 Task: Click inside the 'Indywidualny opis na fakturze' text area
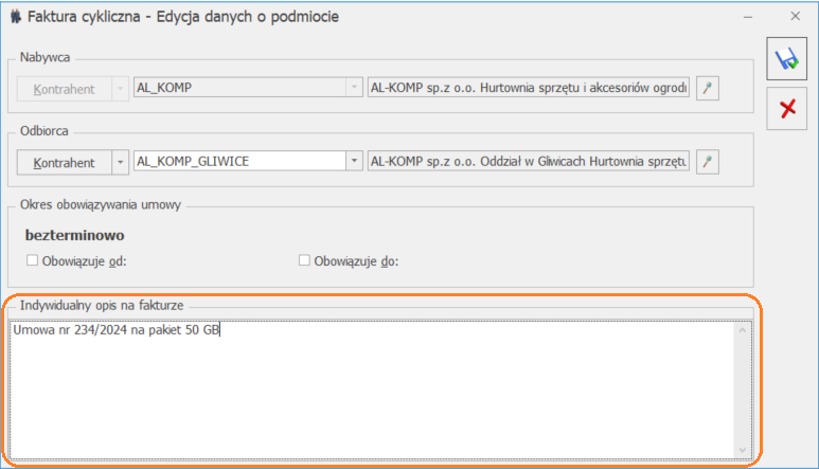coord(370,390)
